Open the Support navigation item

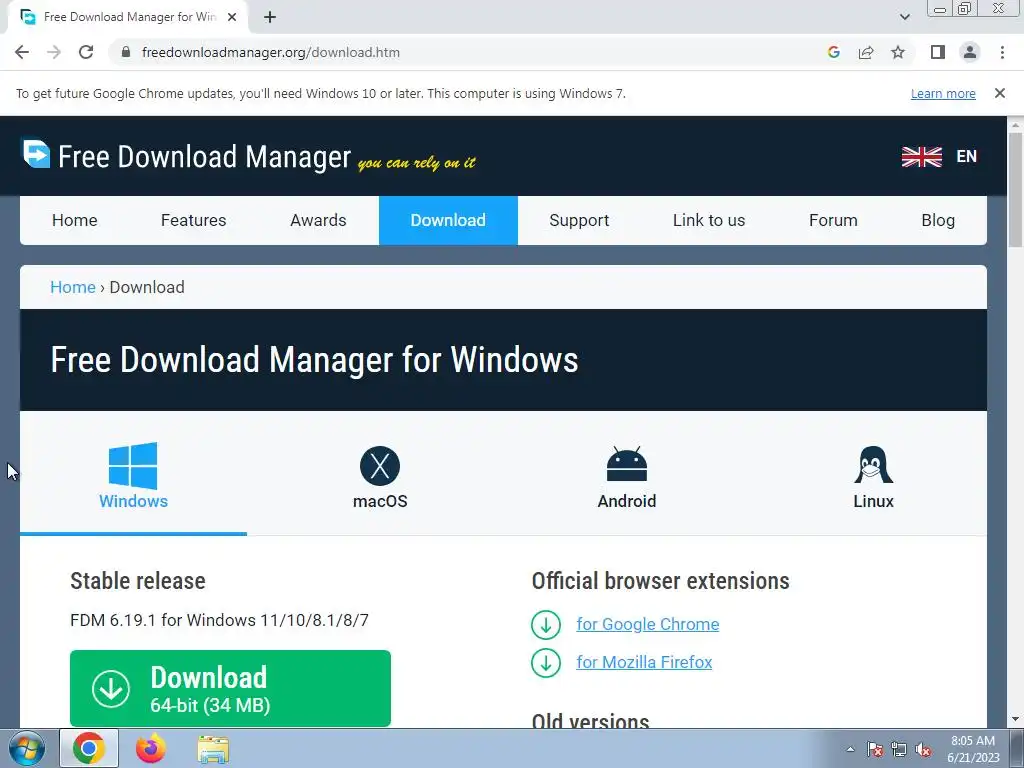(579, 221)
